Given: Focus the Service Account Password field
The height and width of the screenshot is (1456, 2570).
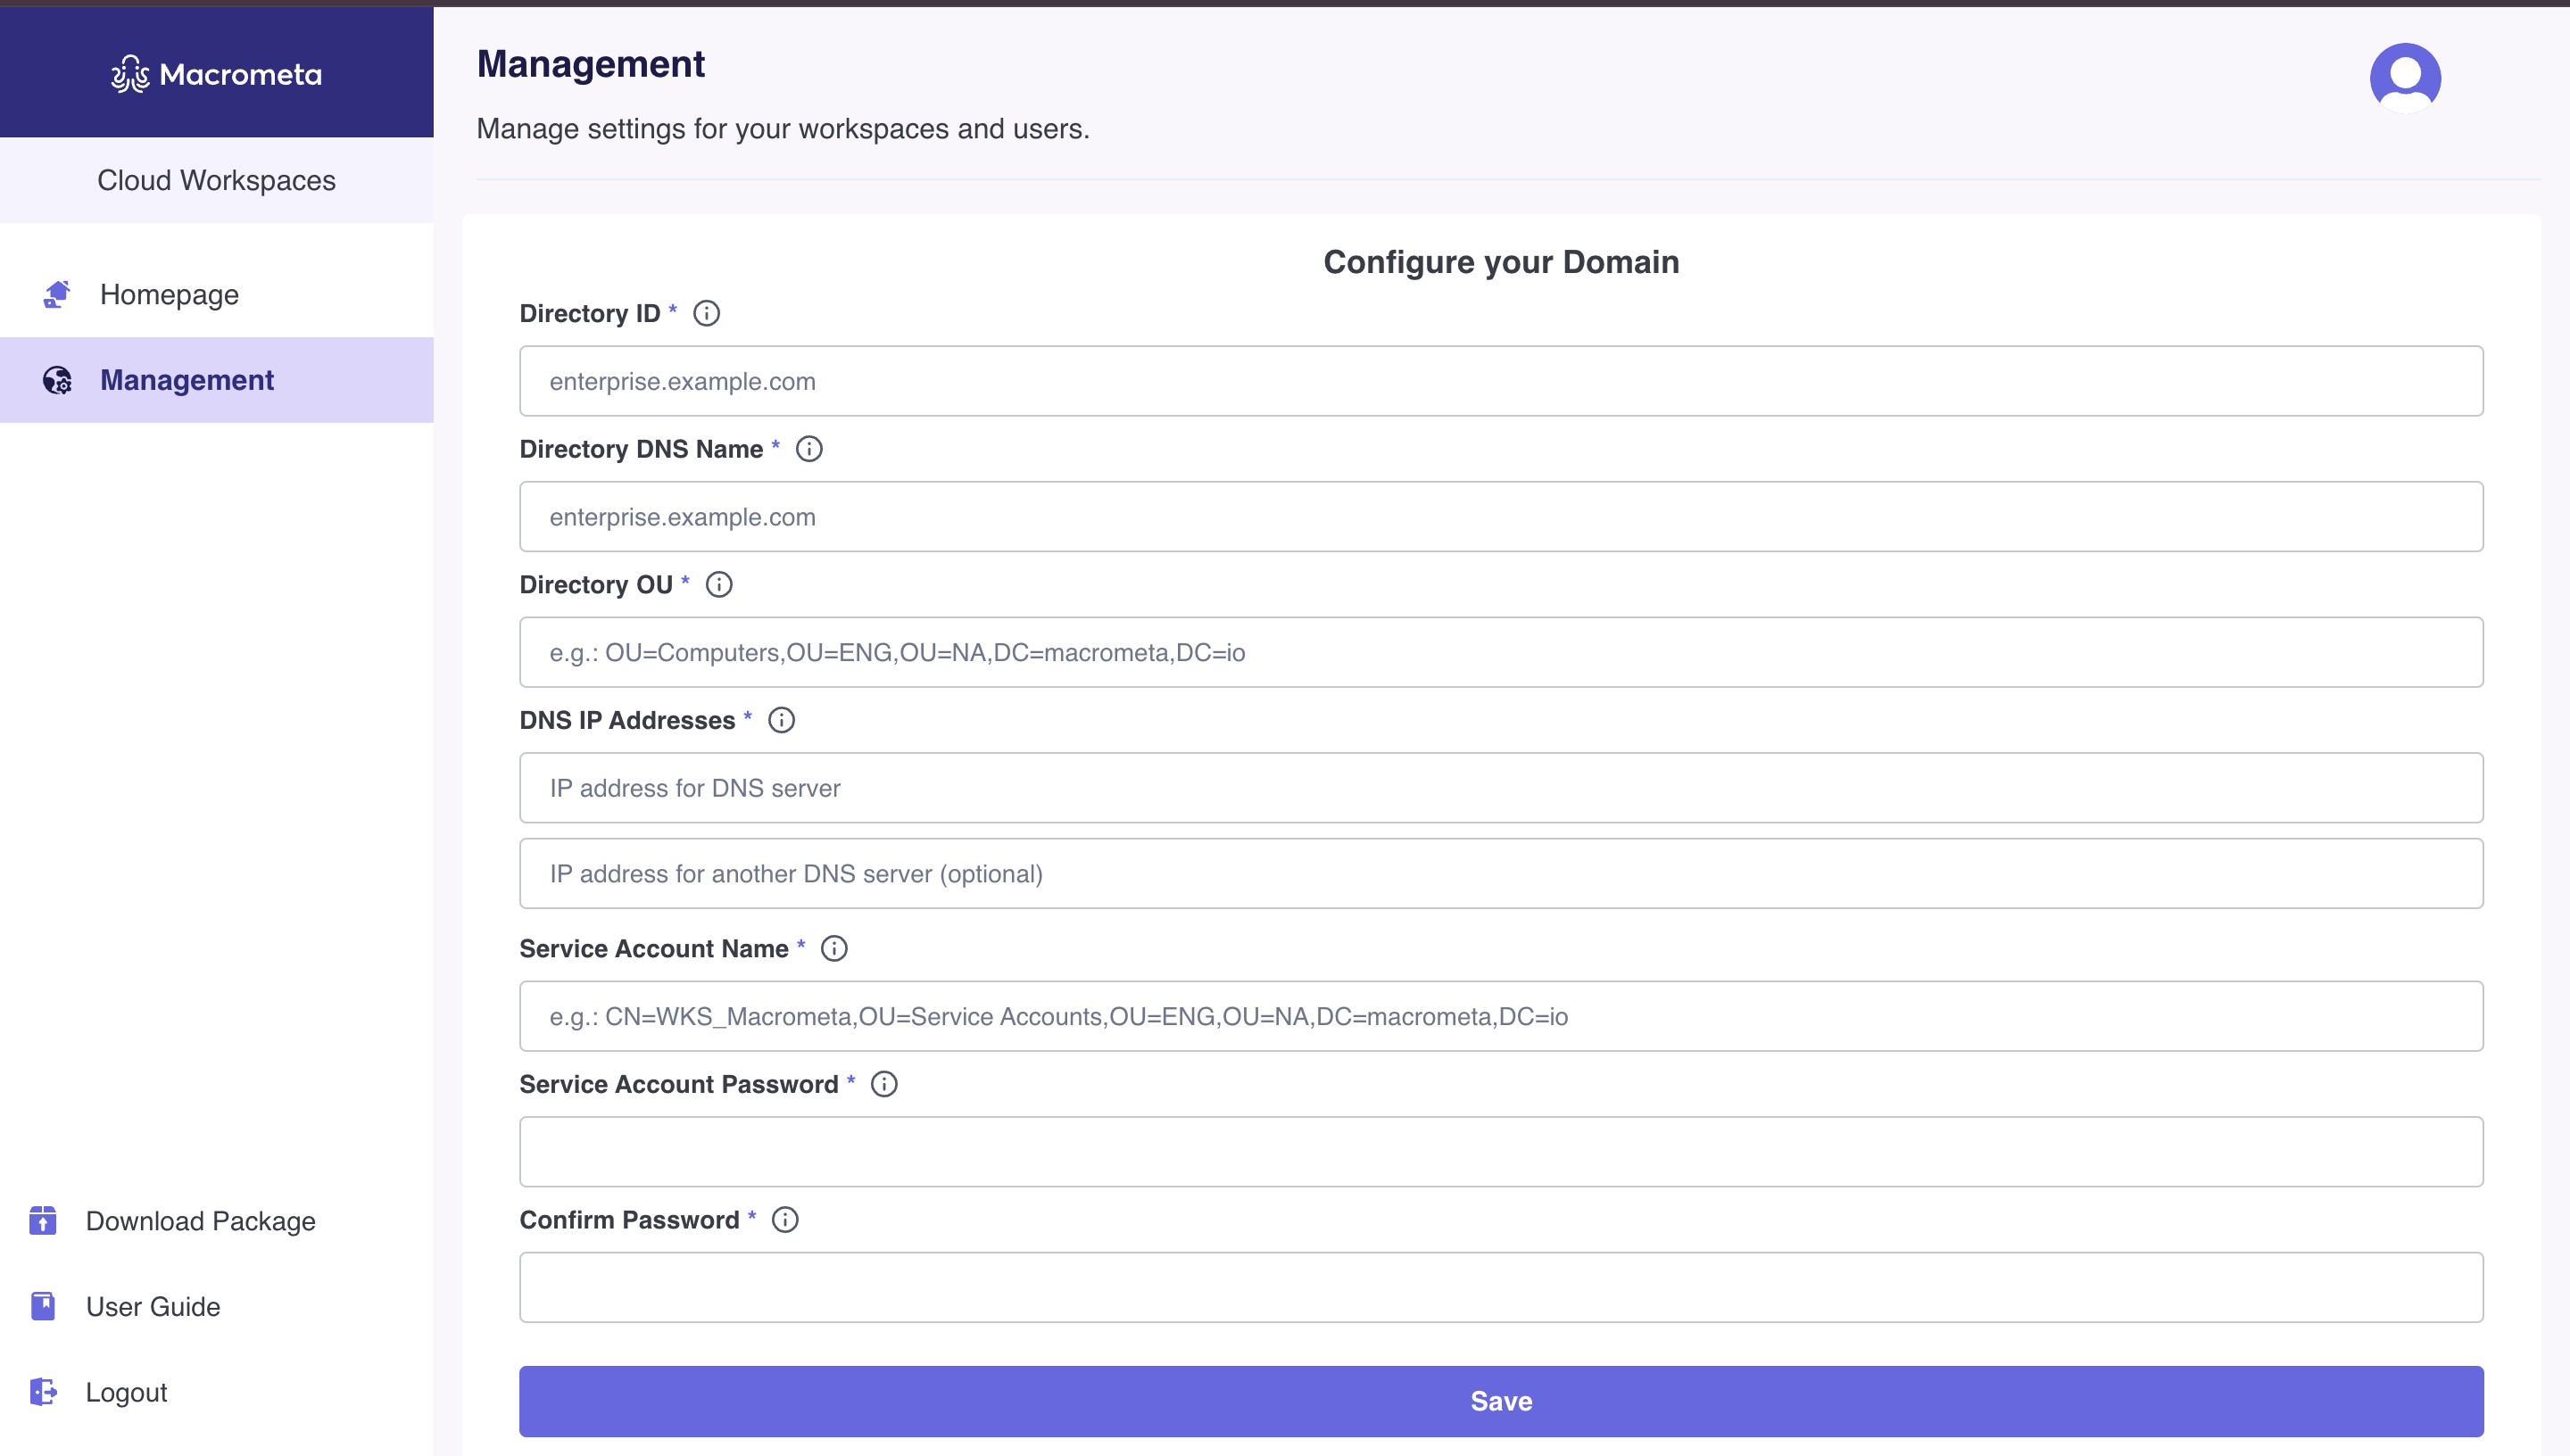Looking at the screenshot, I should click(x=1501, y=1152).
